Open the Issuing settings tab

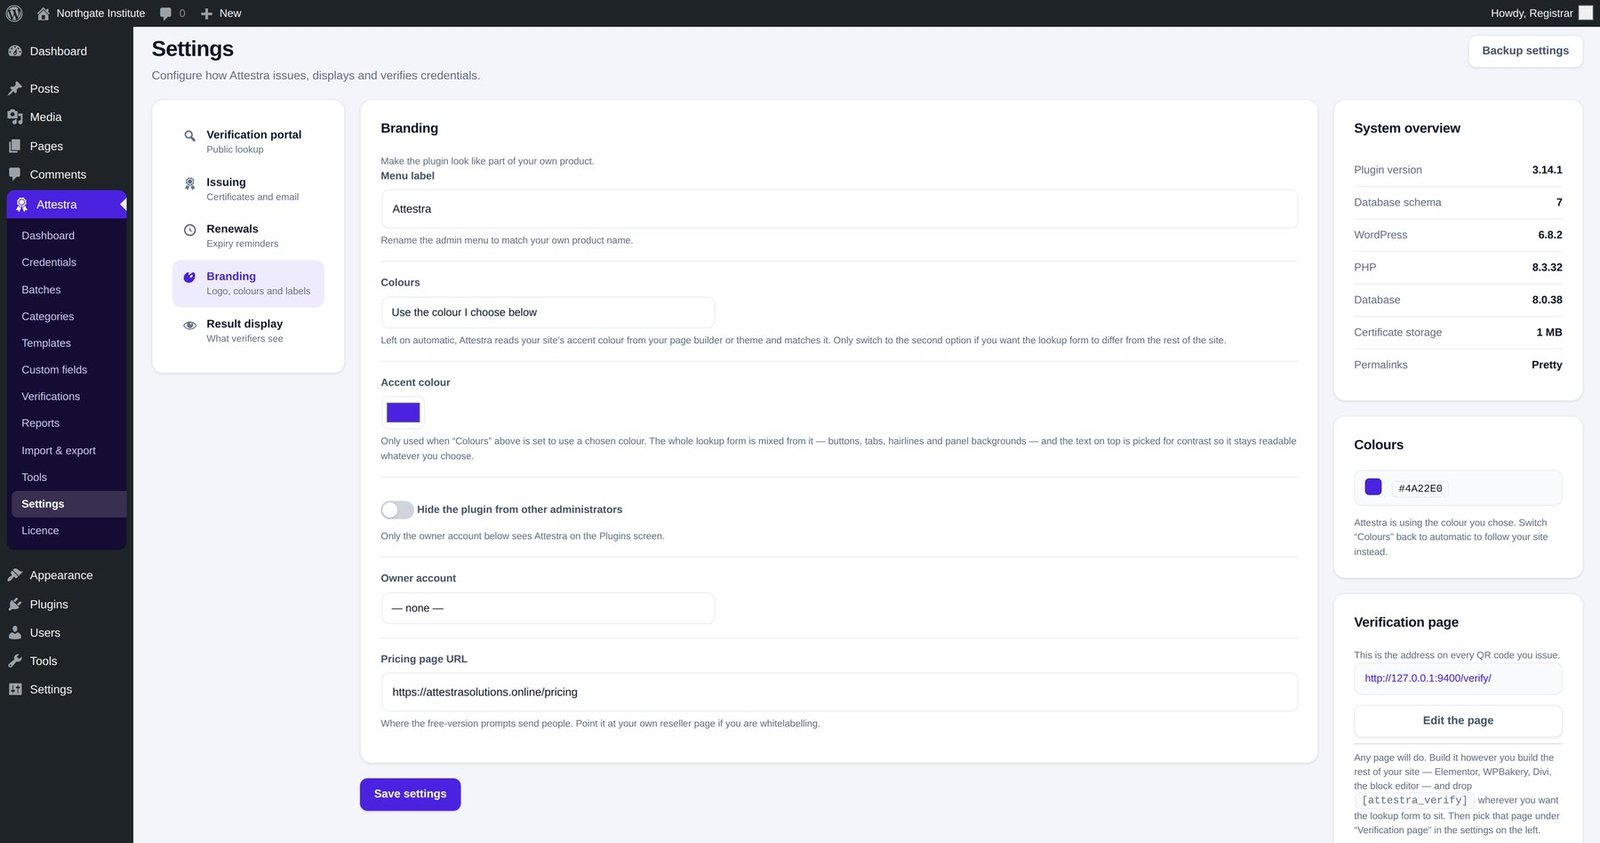pos(248,189)
